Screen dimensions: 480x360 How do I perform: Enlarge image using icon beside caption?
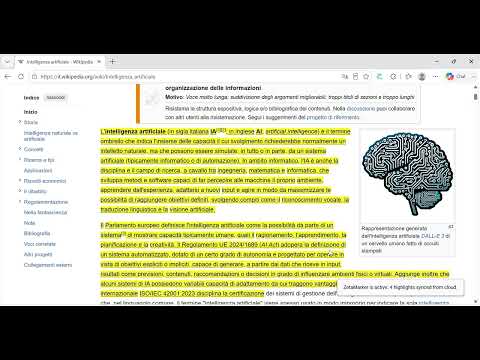tap(451, 227)
